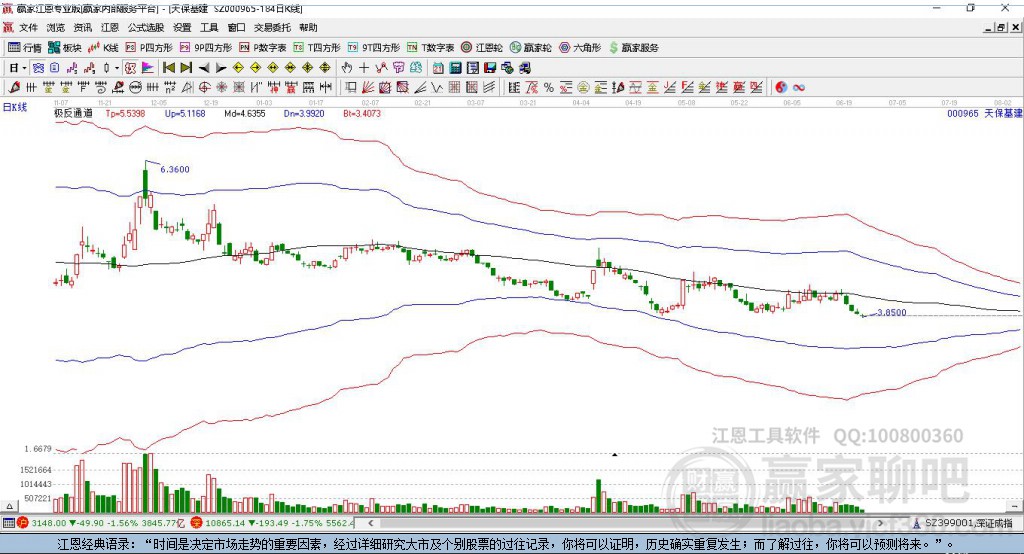This screenshot has width=1024, height=554.
Task: Click the Tp=5.5398 indicator value
Action: (125, 114)
